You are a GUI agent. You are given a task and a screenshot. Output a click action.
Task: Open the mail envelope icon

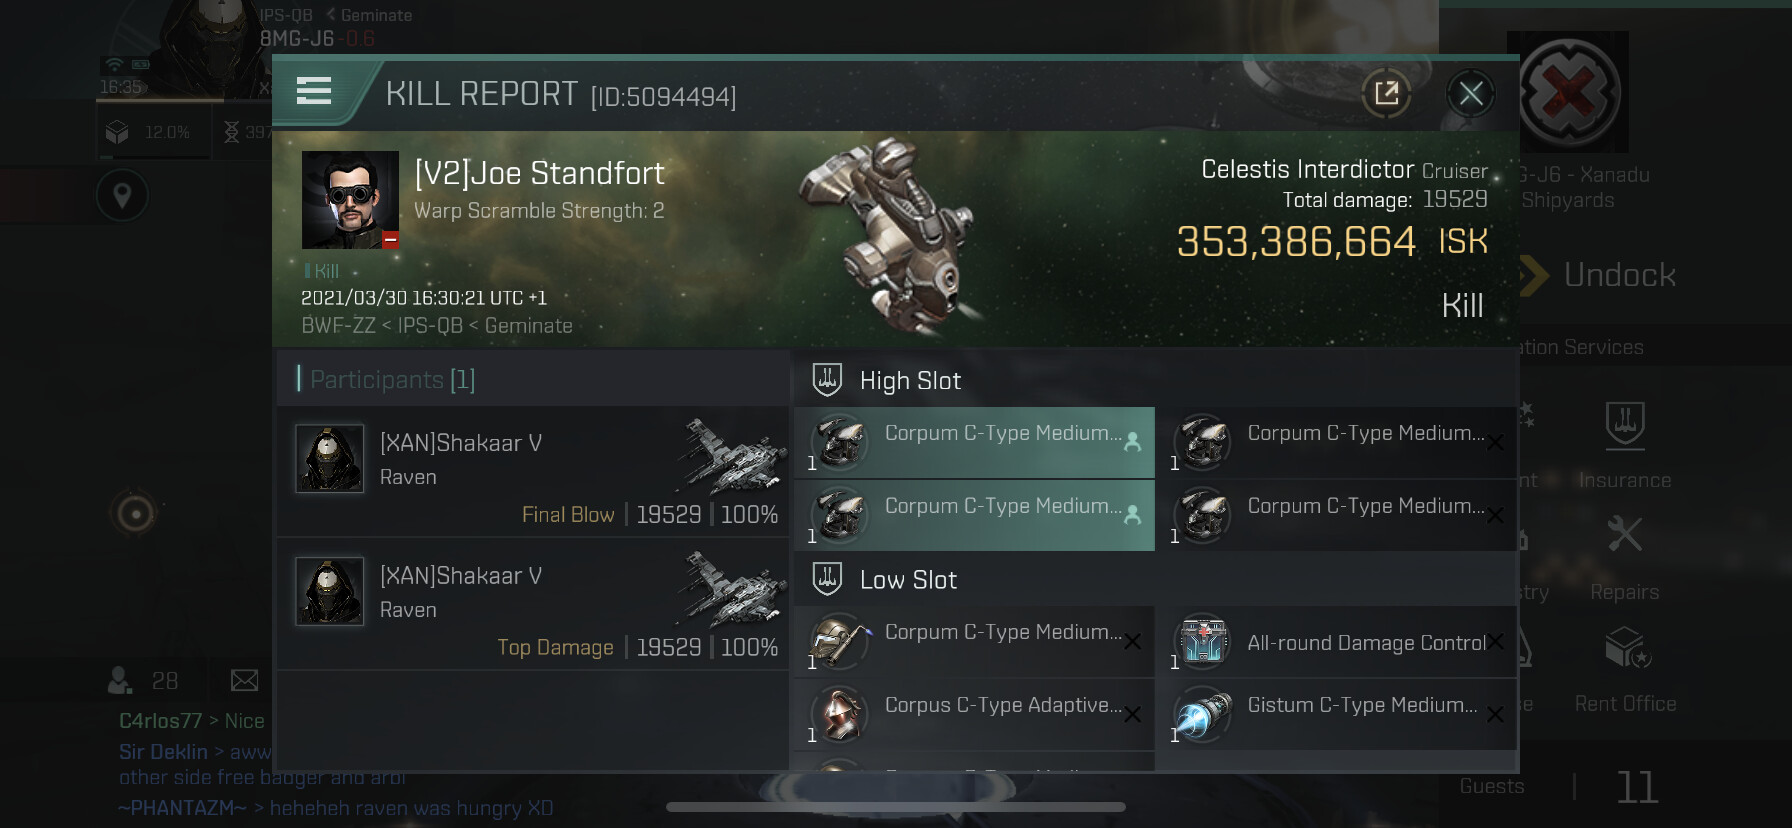[245, 681]
